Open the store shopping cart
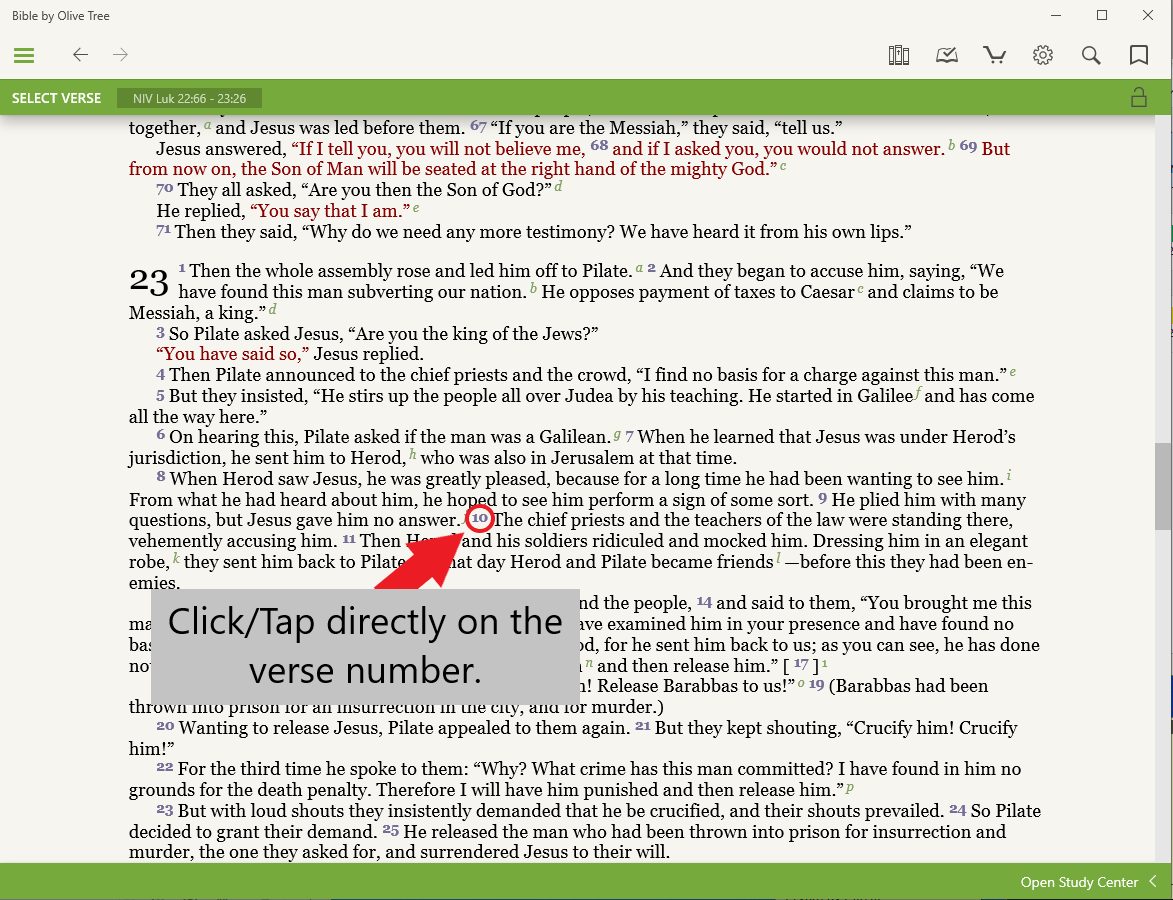The image size is (1173, 900). click(x=995, y=55)
